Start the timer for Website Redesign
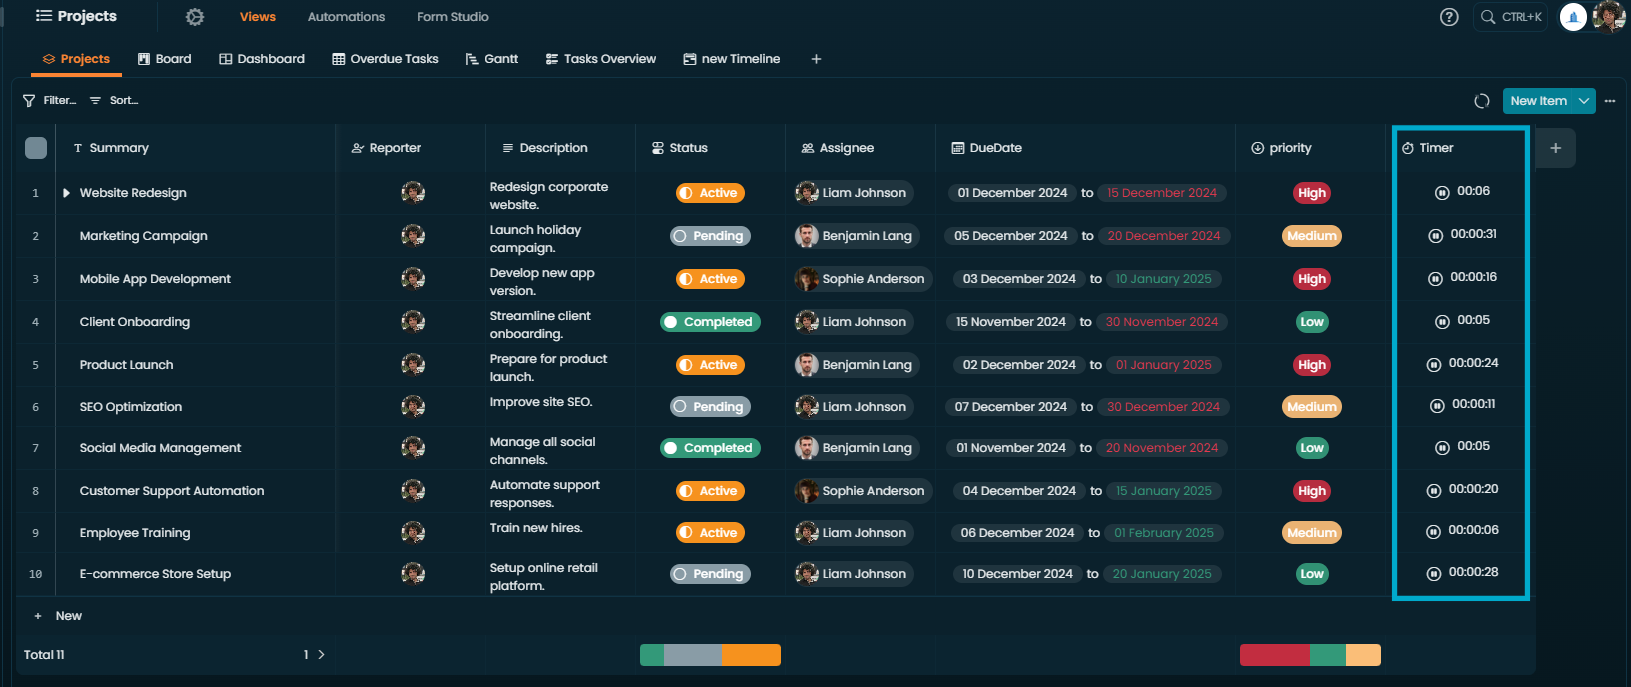Screen dimensions: 1631x687 pos(1442,192)
